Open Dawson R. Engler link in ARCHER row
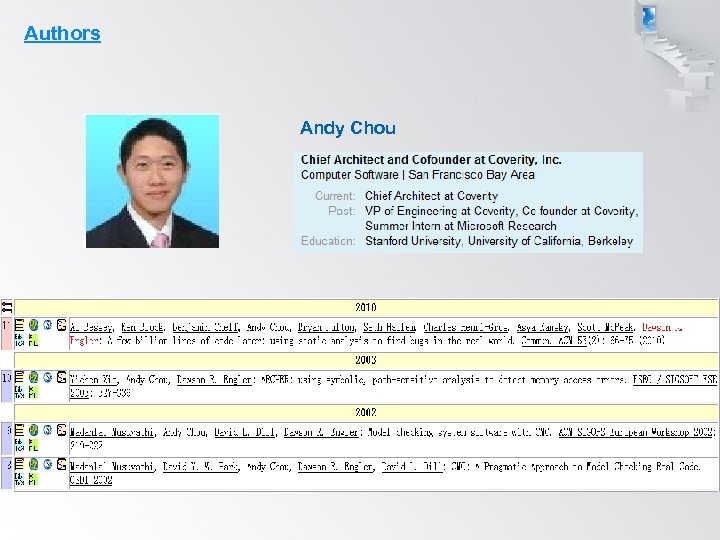720x540 pixels. [x=214, y=380]
